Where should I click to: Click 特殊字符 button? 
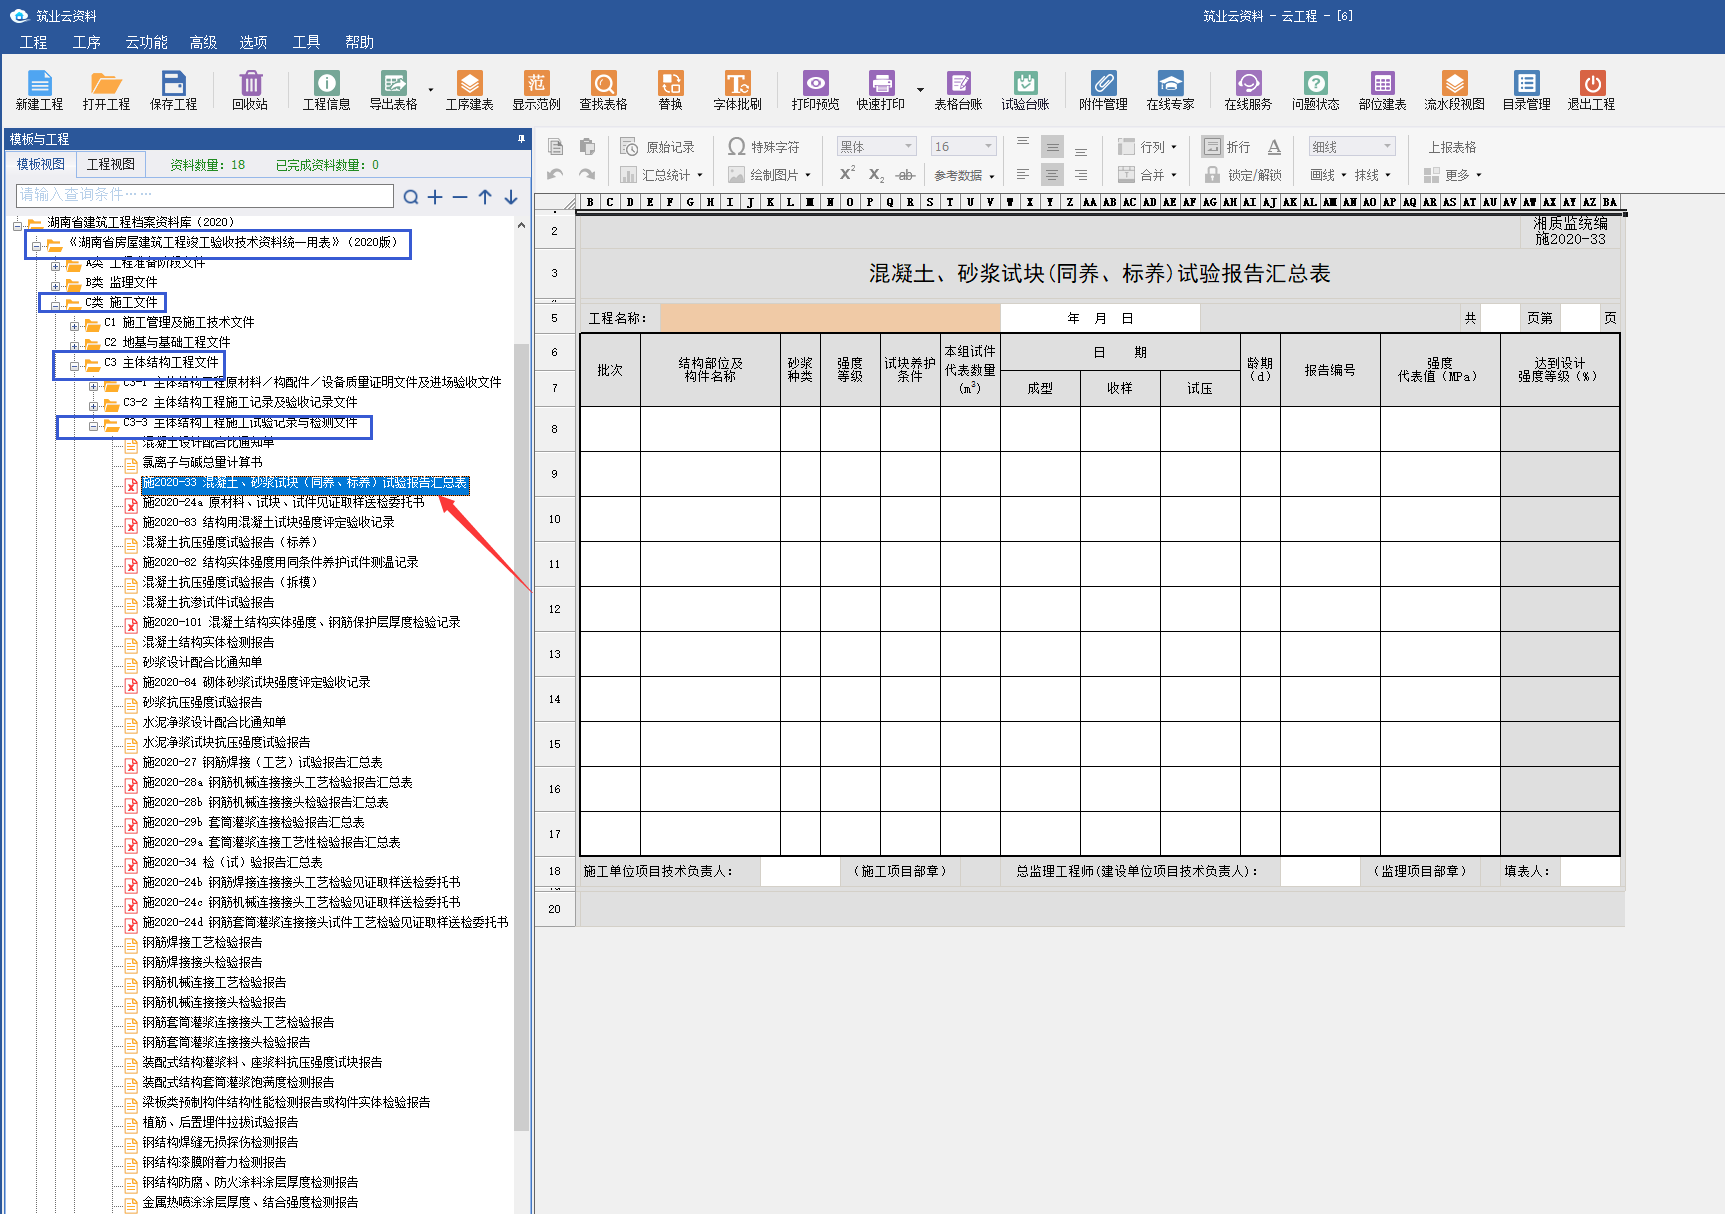click(764, 147)
